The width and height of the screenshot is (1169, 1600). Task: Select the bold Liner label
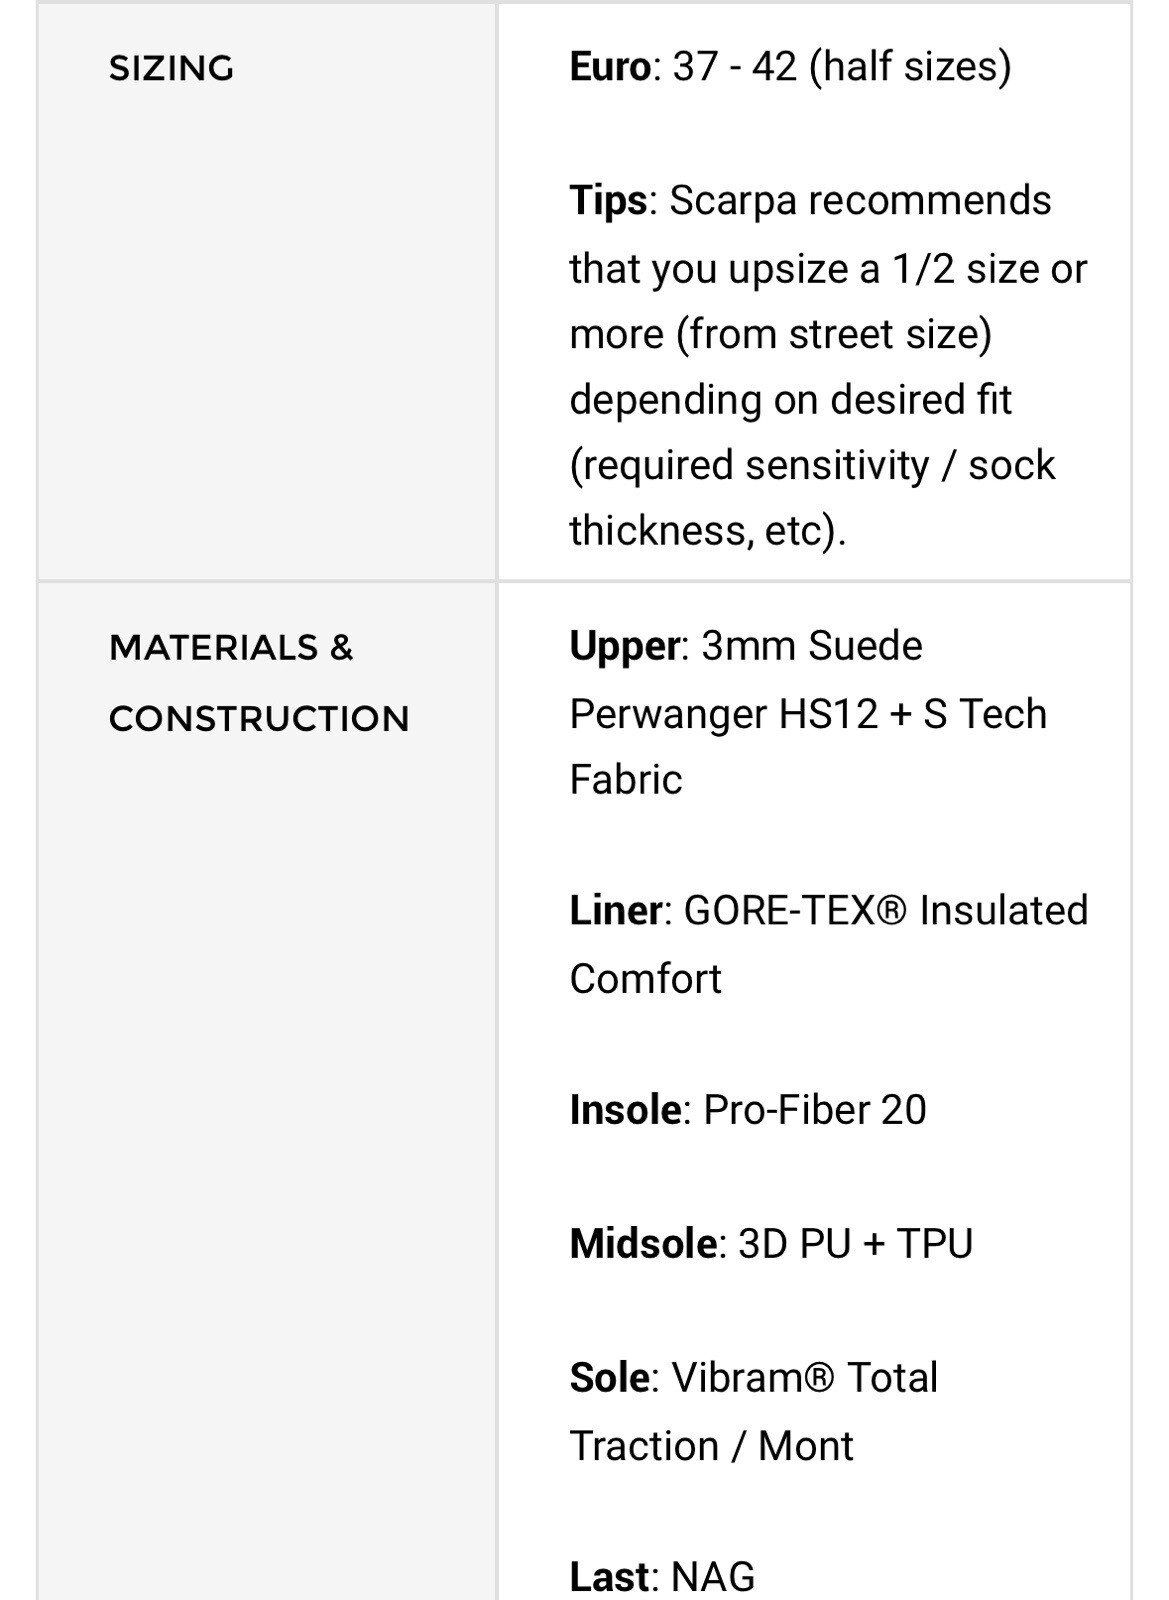(x=616, y=911)
